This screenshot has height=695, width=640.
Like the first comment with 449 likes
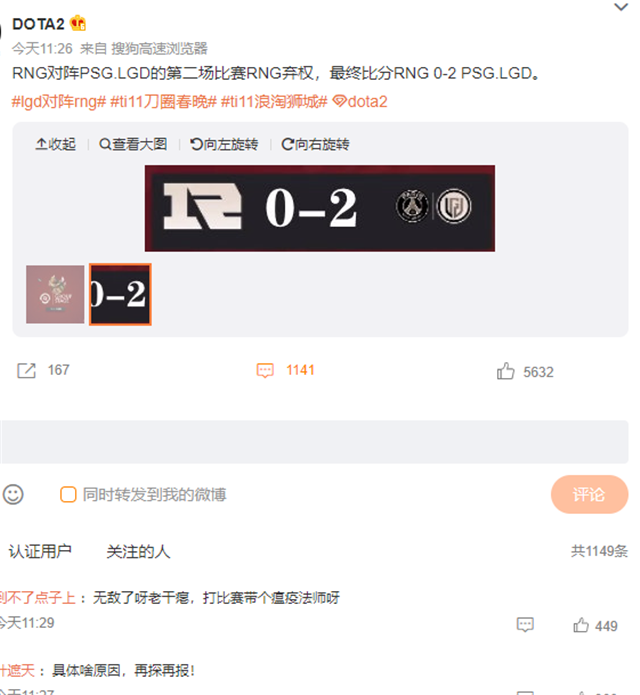point(581,625)
